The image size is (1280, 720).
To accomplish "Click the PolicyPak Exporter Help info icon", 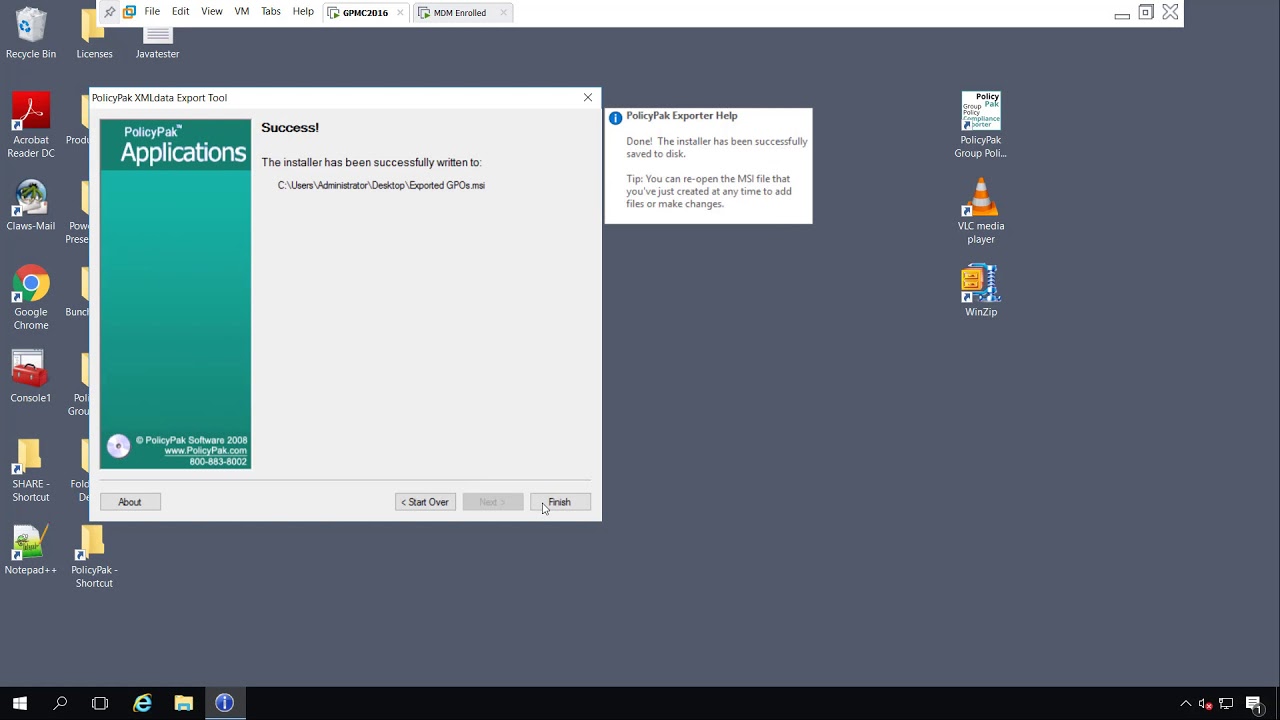I will pyautogui.click(x=615, y=117).
